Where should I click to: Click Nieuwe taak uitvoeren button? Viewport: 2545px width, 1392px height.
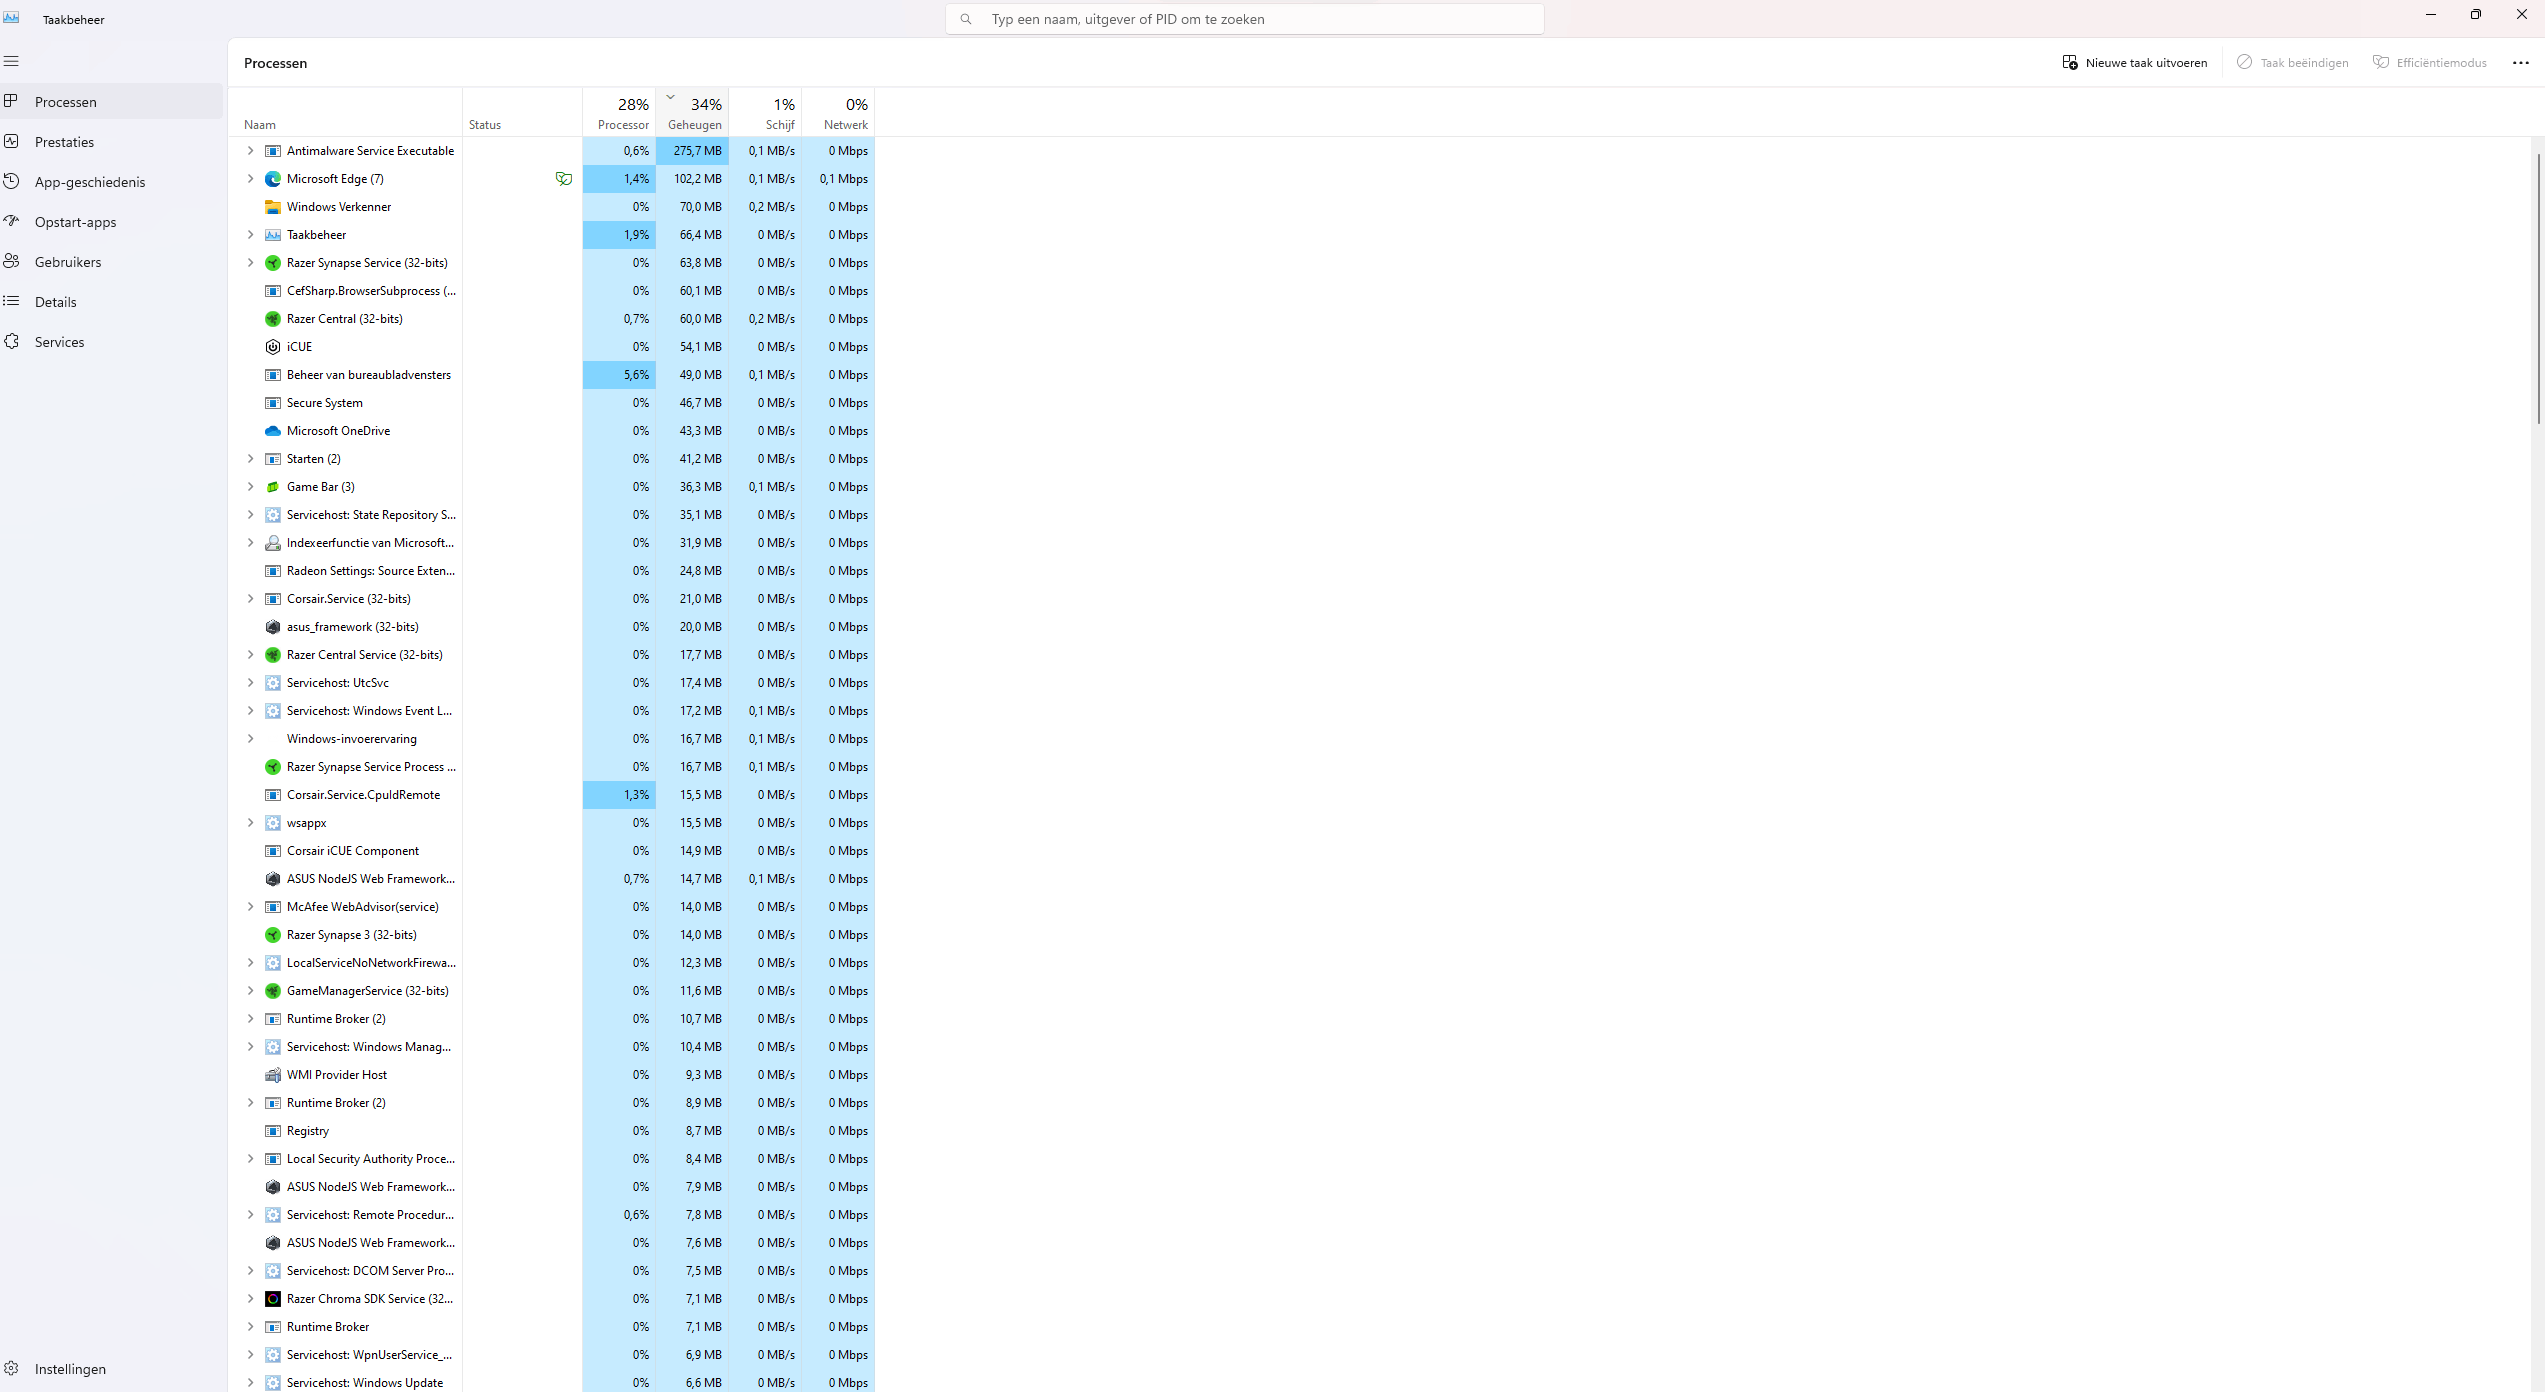coord(2134,62)
